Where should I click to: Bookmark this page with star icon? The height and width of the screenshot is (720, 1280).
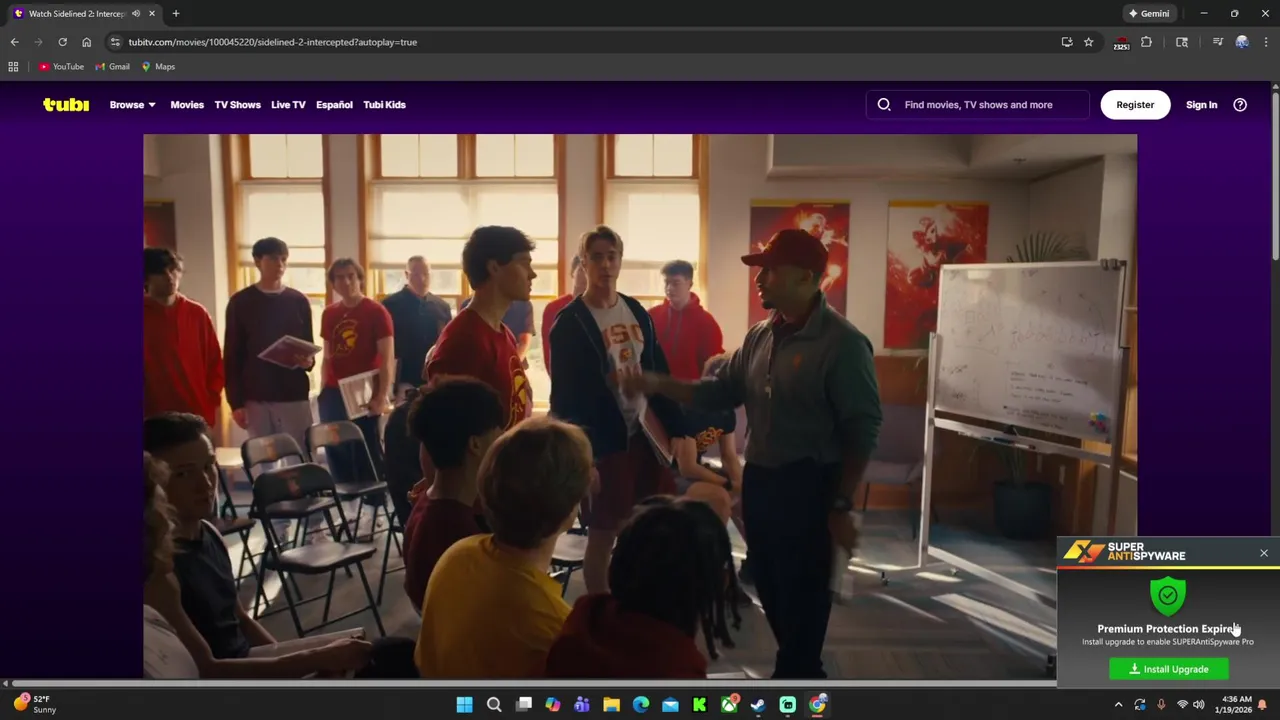pos(1089,42)
